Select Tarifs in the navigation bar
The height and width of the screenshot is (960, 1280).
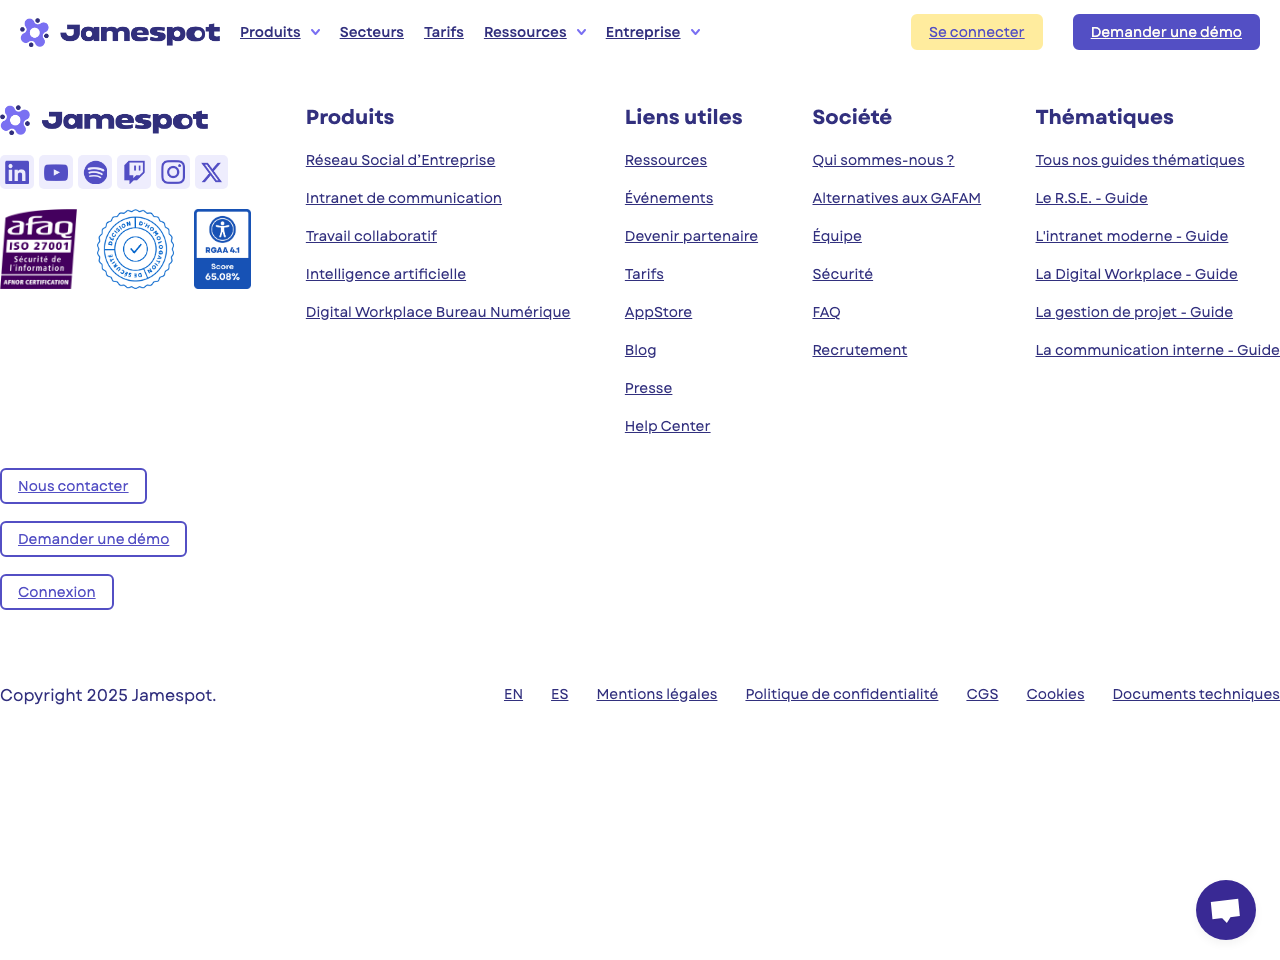443,32
